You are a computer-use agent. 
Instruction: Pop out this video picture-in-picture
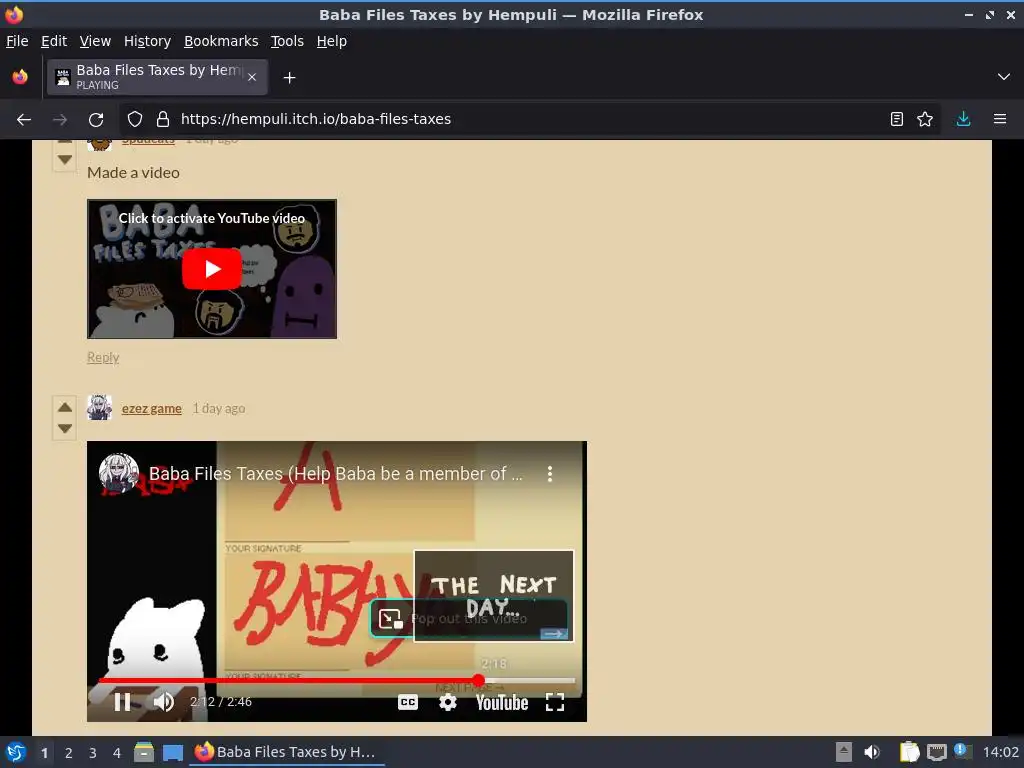(391, 618)
